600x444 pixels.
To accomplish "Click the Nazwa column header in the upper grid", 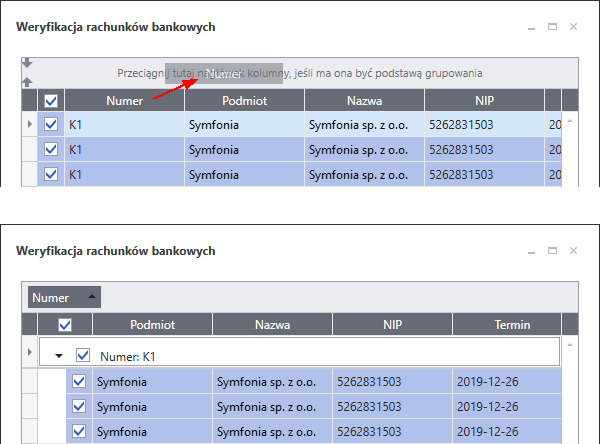I will (x=364, y=100).
